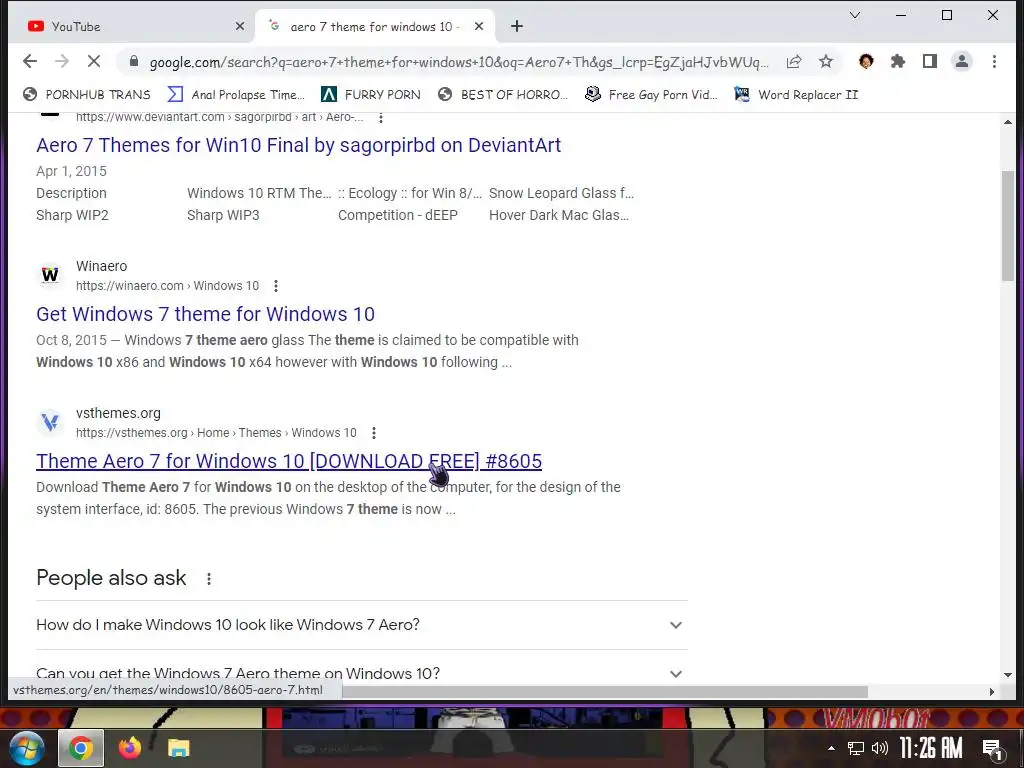Click the avatar extension icon in toolbar
The image size is (1024, 768).
click(x=866, y=61)
